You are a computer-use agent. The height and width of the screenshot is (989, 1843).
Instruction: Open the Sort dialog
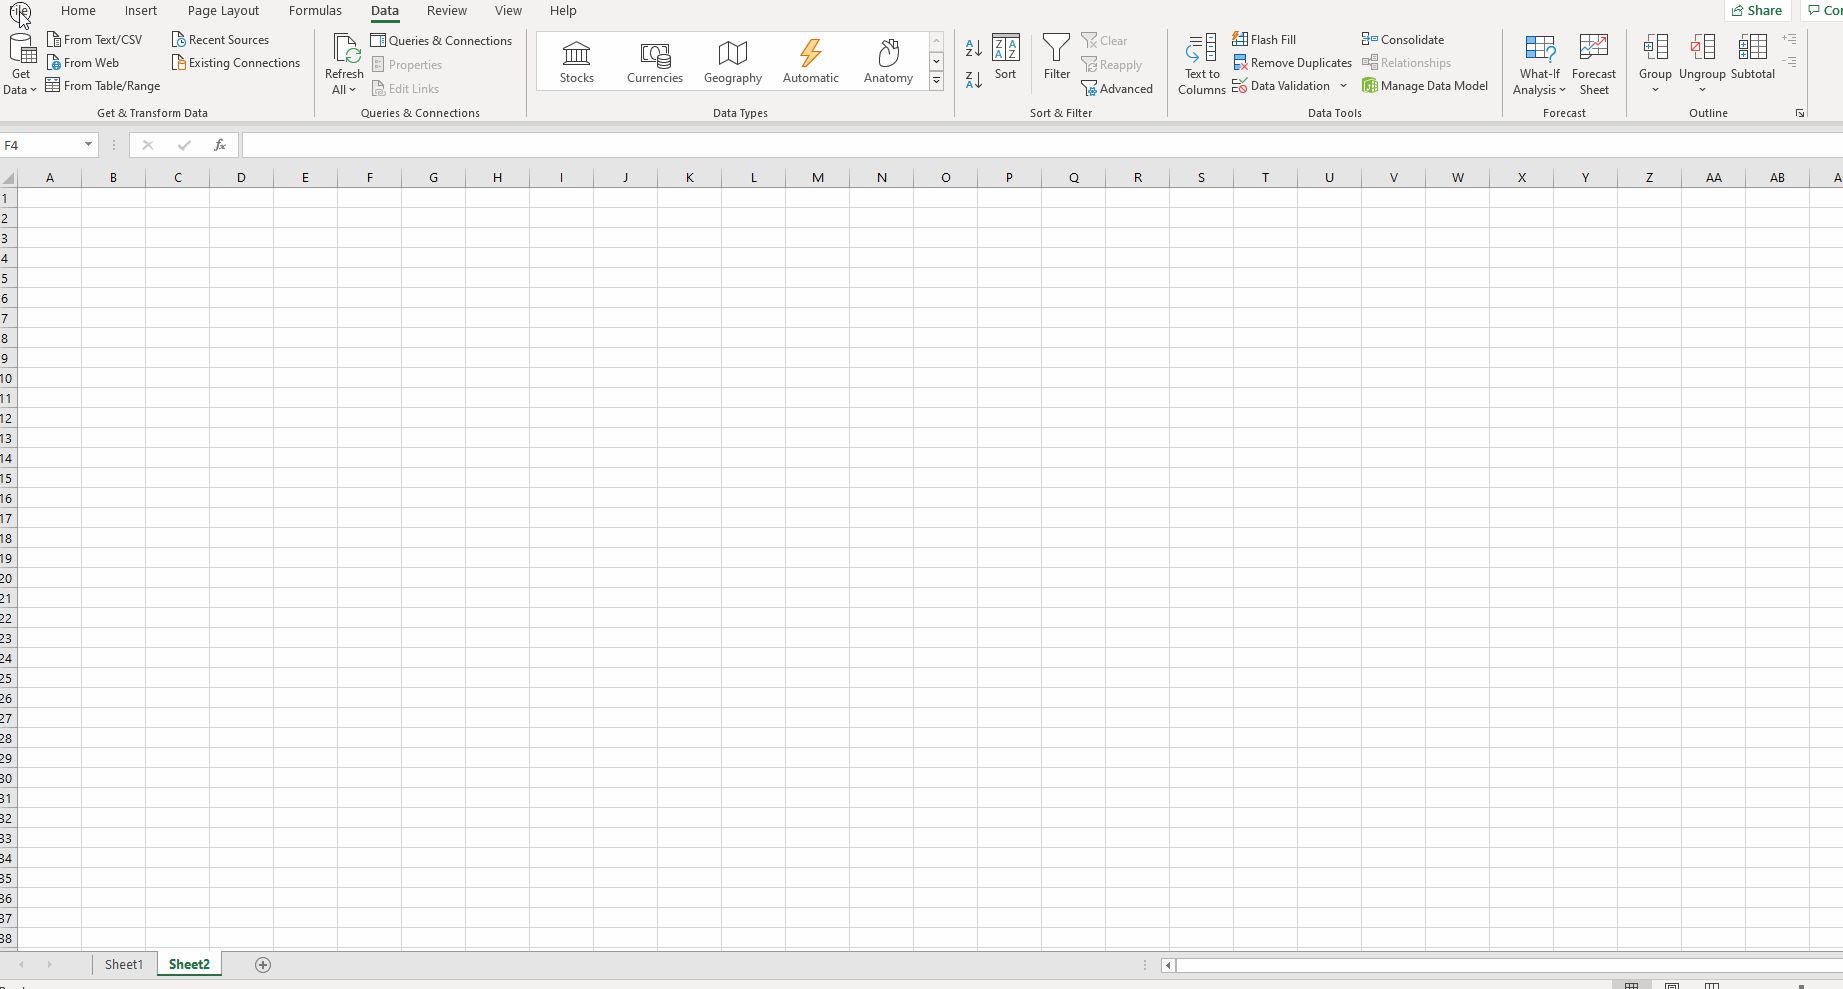coord(1006,57)
